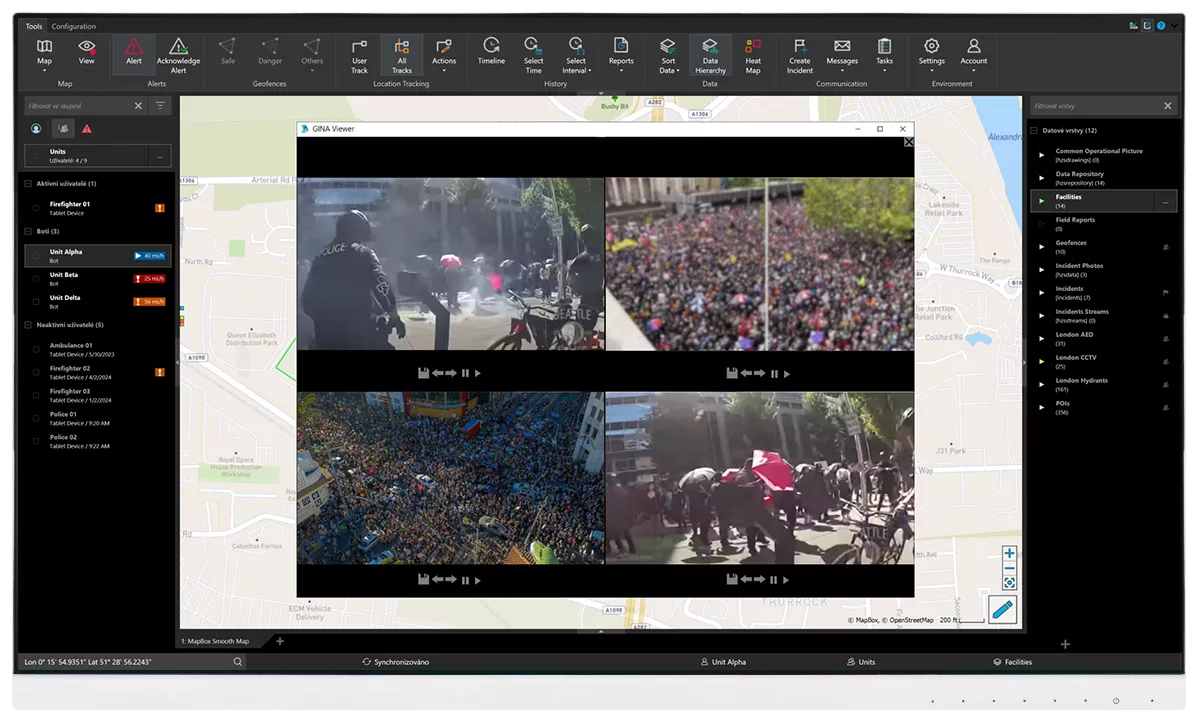Click the fit-to-extent icon below zoom buttons
Image resolution: width=1200 pixels, height=718 pixels.
(x=1009, y=583)
